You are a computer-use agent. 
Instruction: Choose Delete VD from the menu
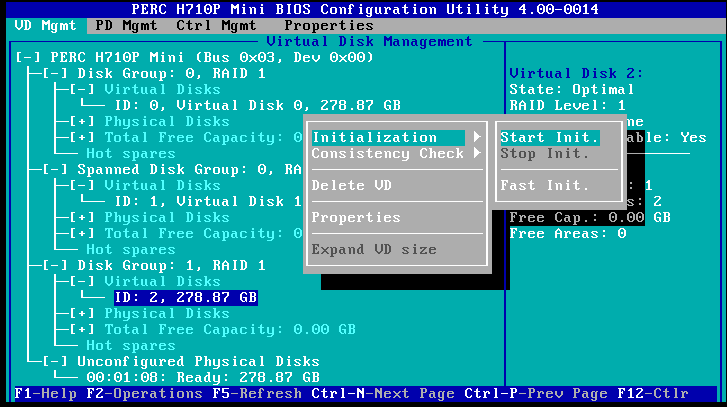351,185
